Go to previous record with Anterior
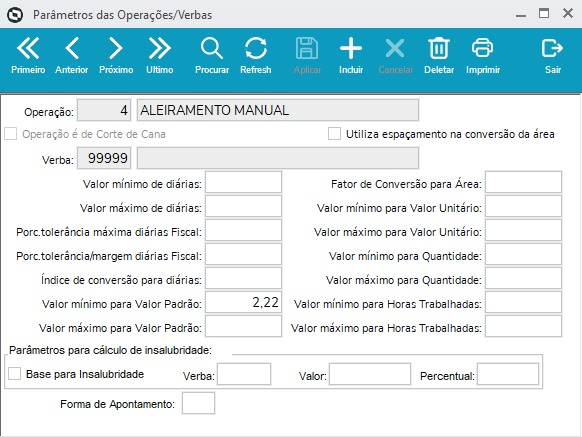Image resolution: width=582 pixels, height=437 pixels. click(72, 55)
